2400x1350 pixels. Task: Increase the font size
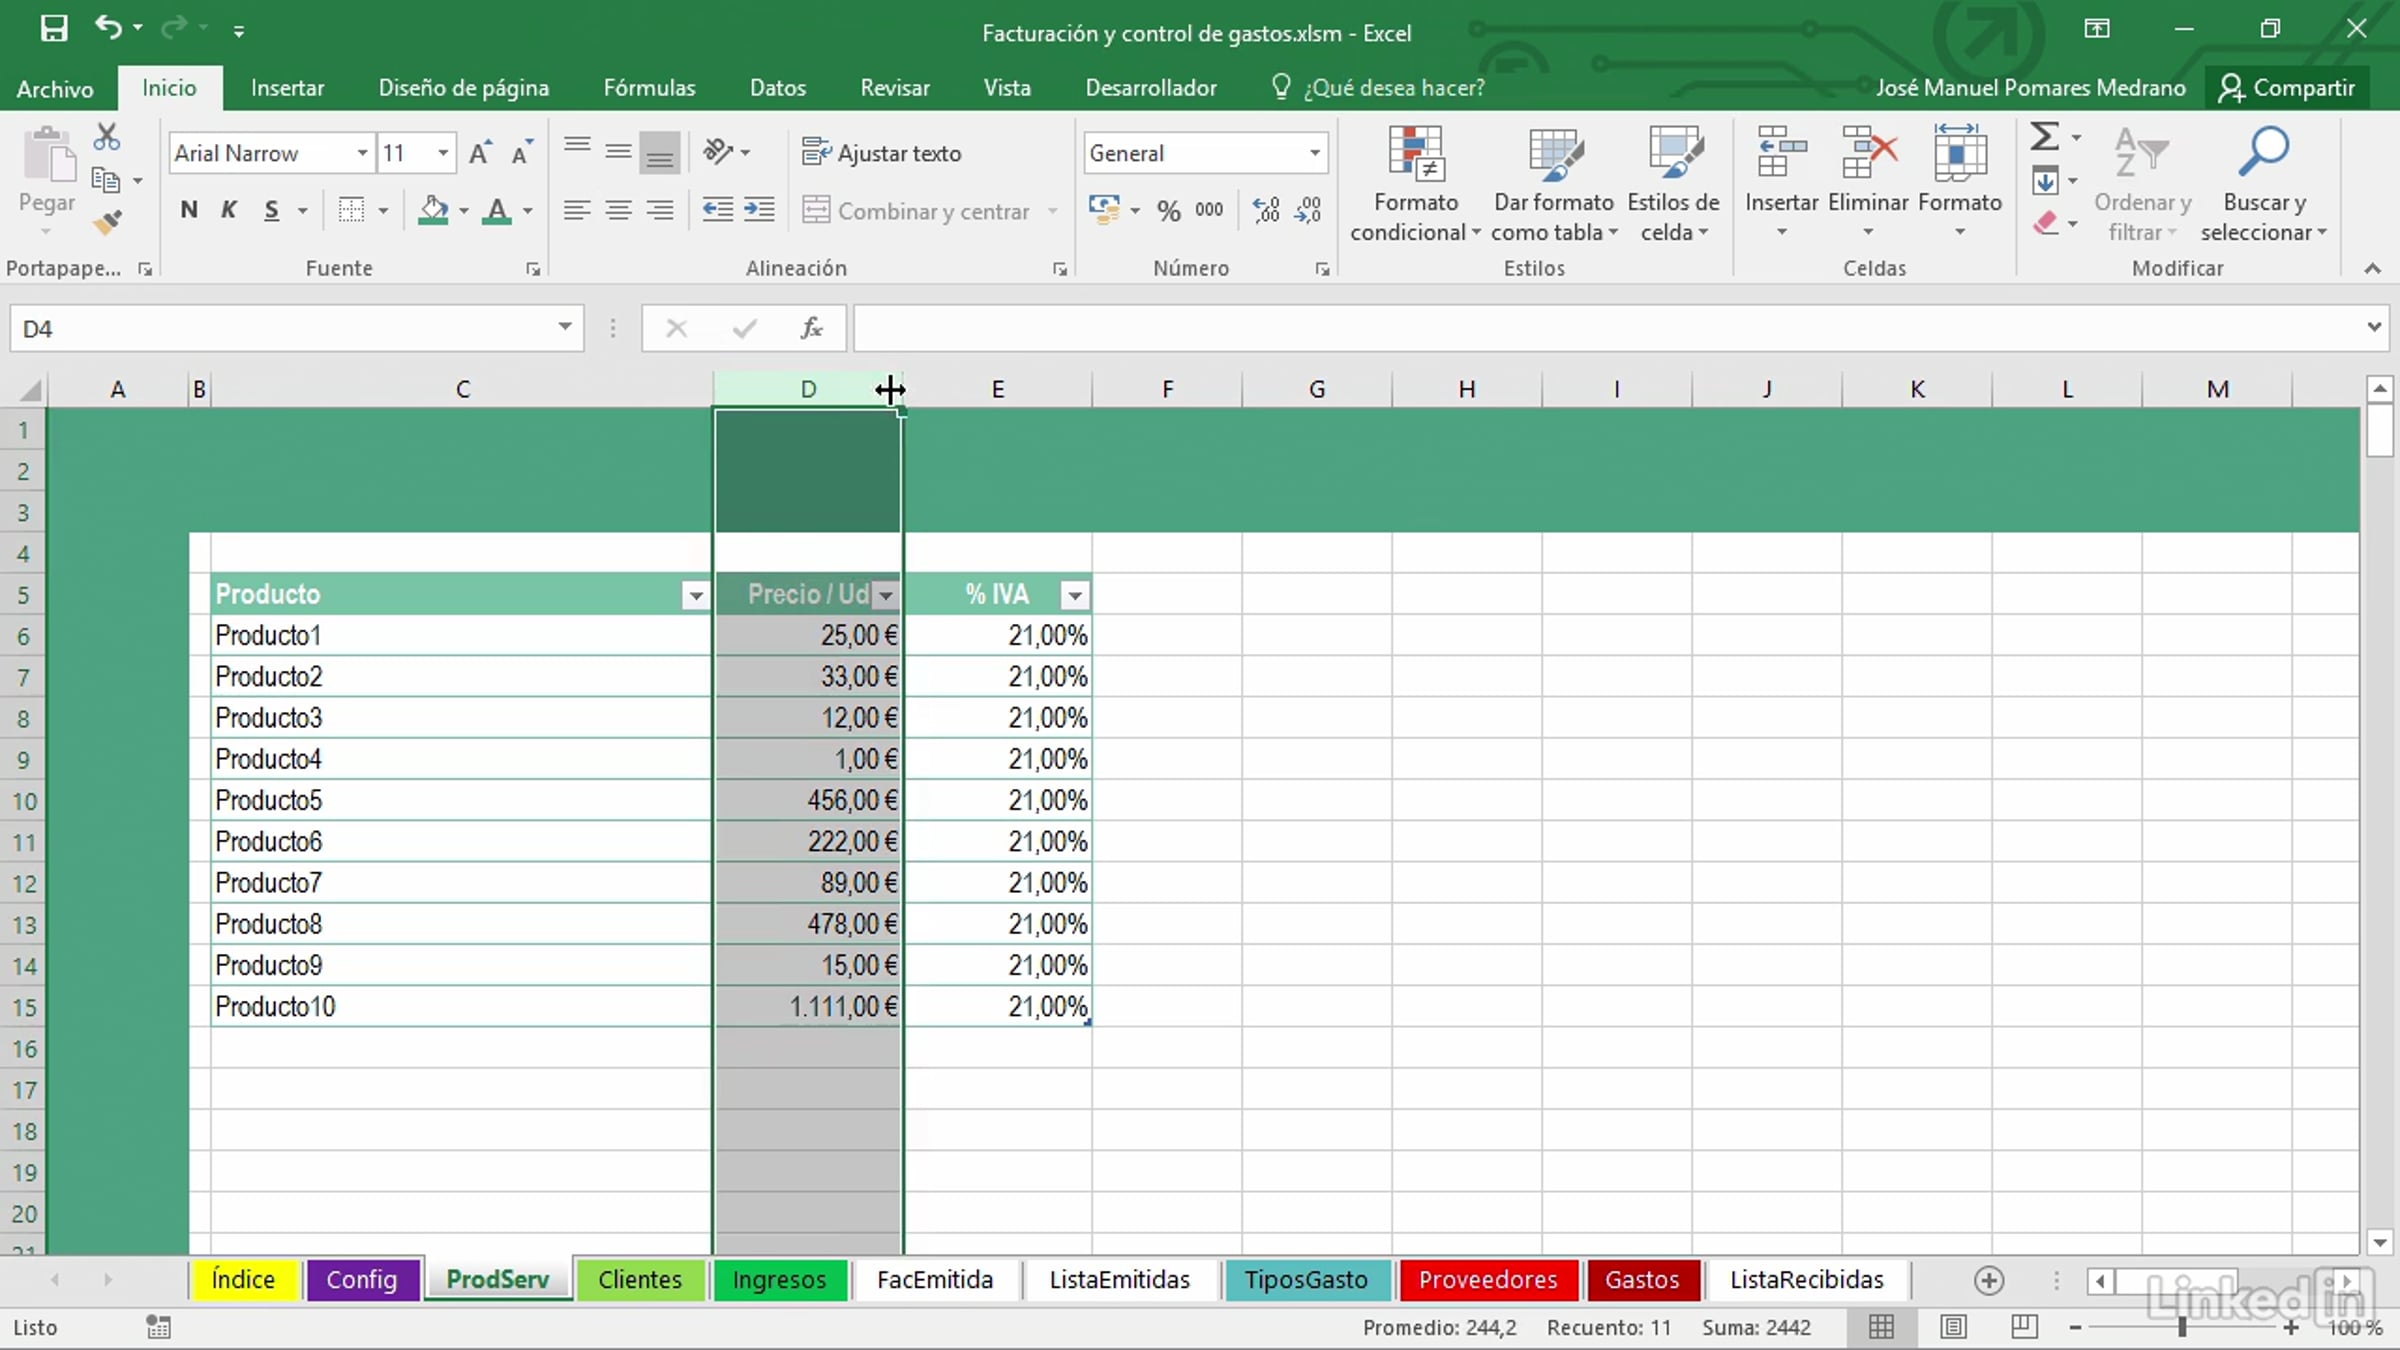480,153
